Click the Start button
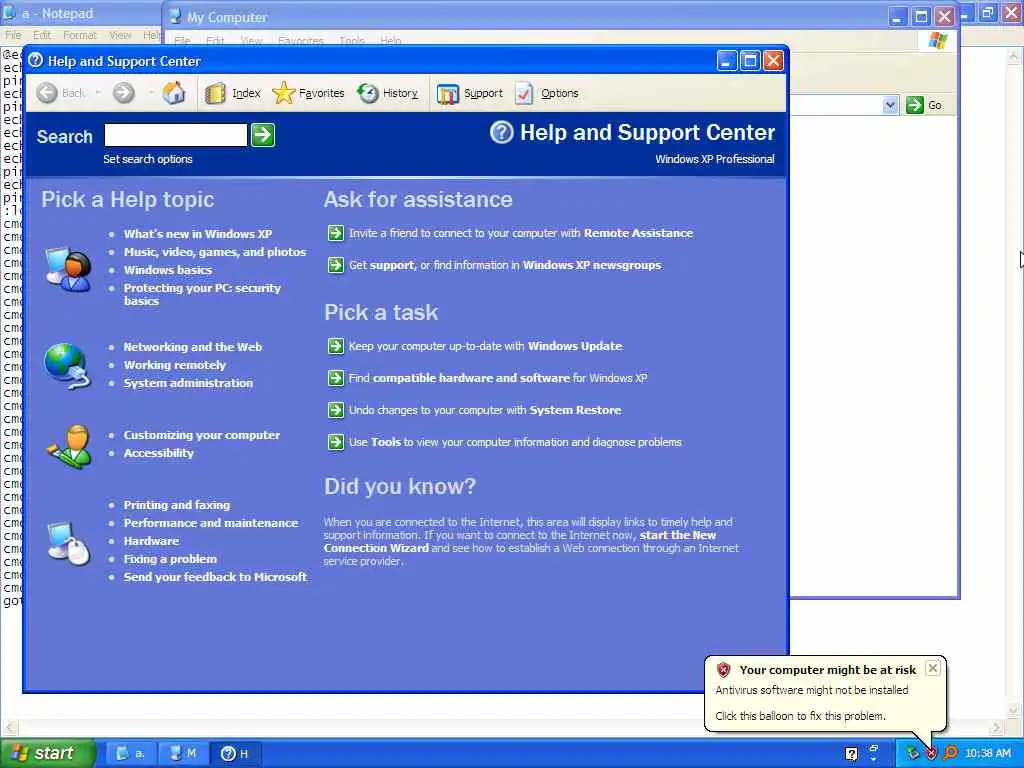Image resolution: width=1024 pixels, height=768 pixels. pos(48,754)
